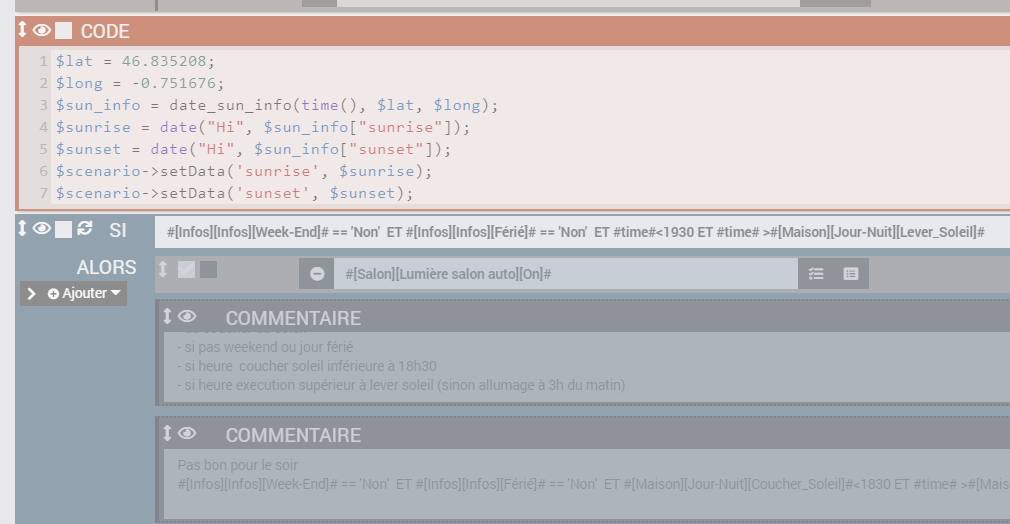This screenshot has width=1010, height=524.
Task: Toggle eye of the first COMMENTAIRE block
Action: coord(187,316)
